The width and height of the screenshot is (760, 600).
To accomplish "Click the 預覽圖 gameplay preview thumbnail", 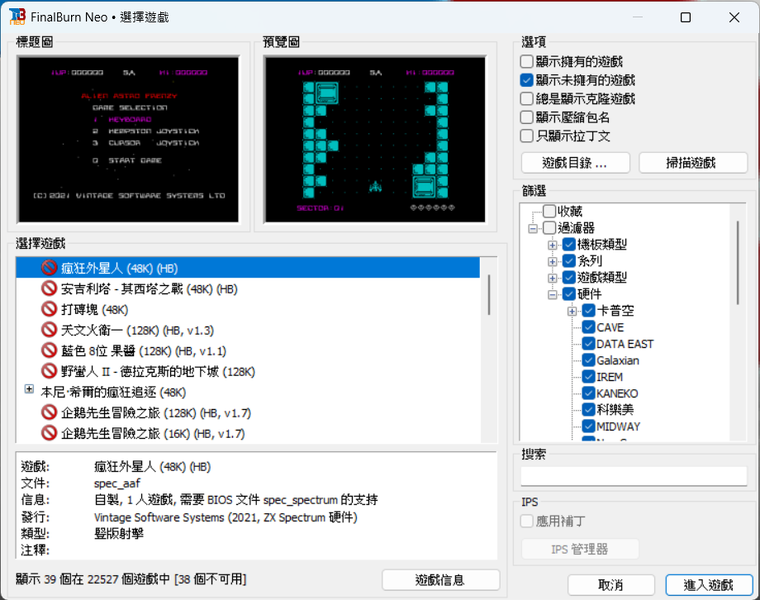I will 375,139.
